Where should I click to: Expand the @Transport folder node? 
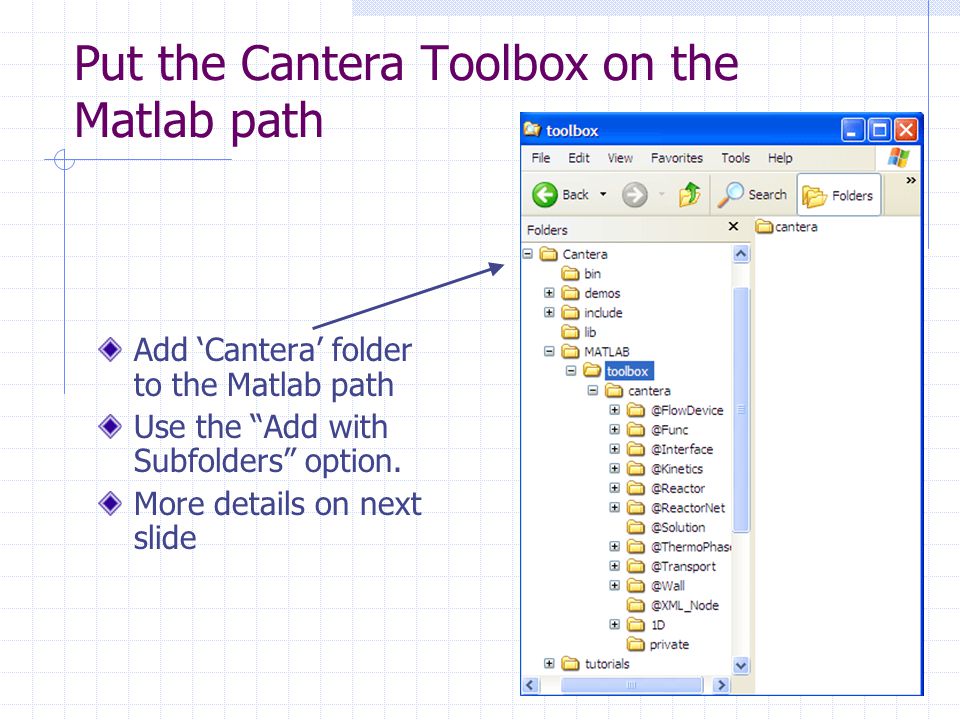(x=614, y=566)
